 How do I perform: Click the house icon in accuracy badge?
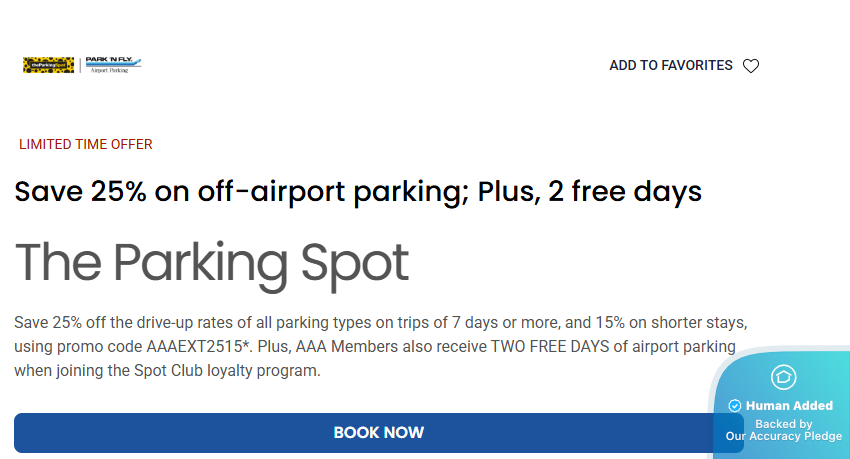[x=783, y=377]
